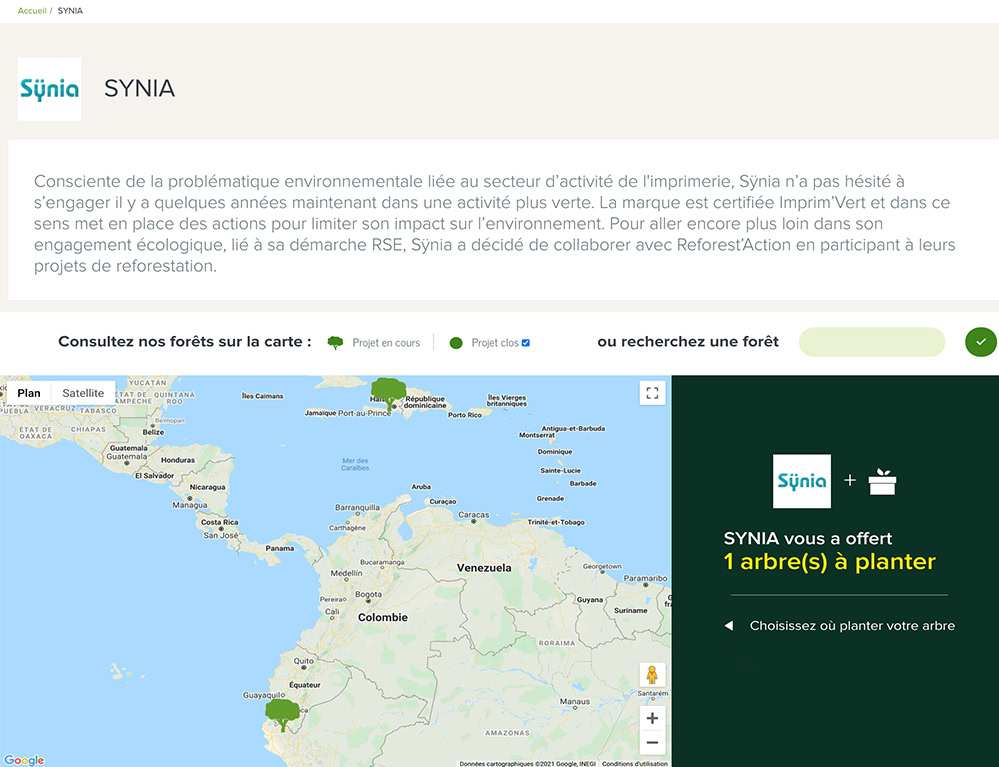Click the Synia logo thumbnail in header
This screenshot has width=999, height=767.
pos(49,89)
